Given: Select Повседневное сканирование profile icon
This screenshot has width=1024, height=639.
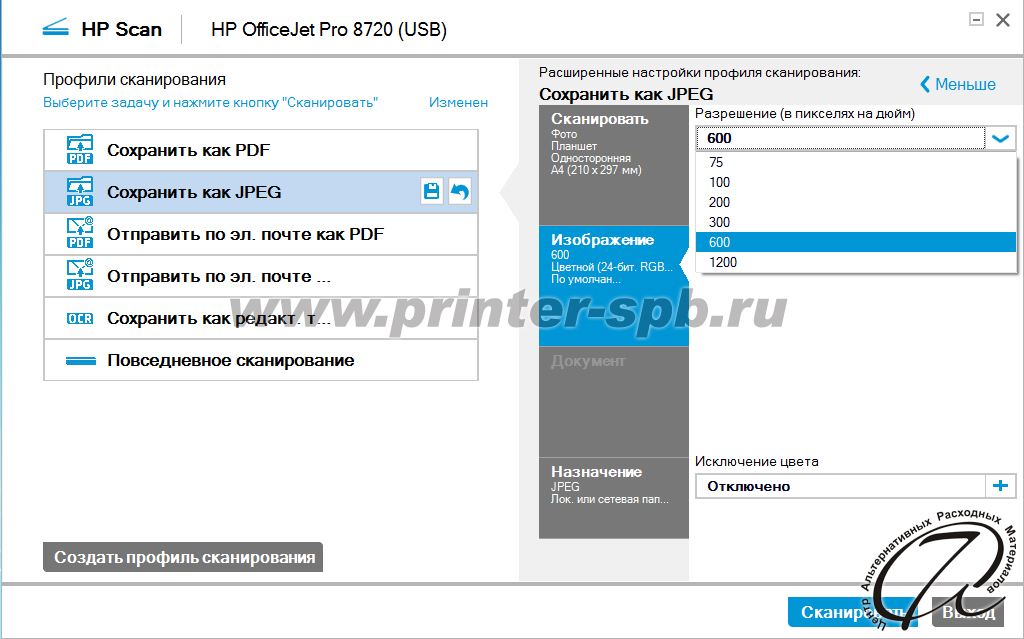Looking at the screenshot, I should (x=81, y=361).
